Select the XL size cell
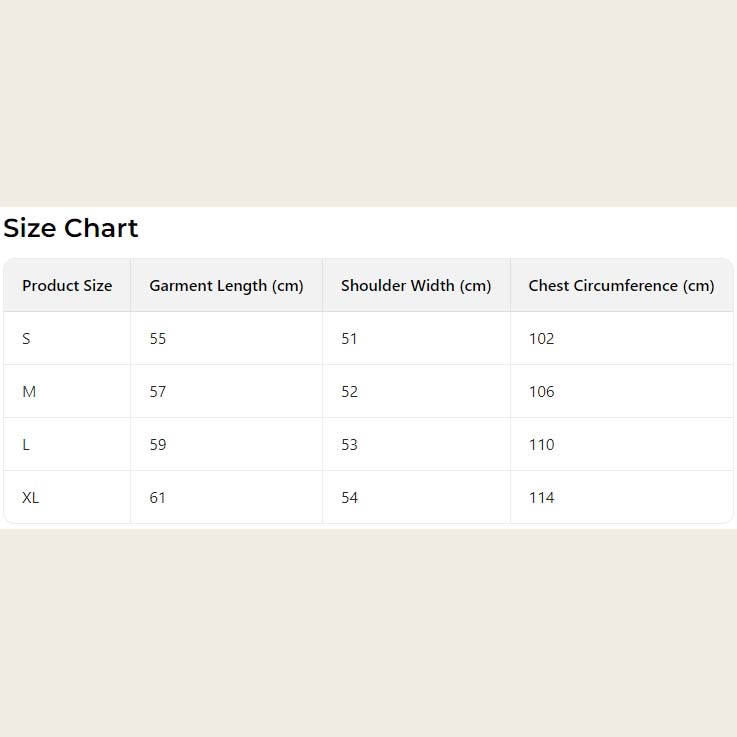The image size is (737, 737). (x=31, y=498)
